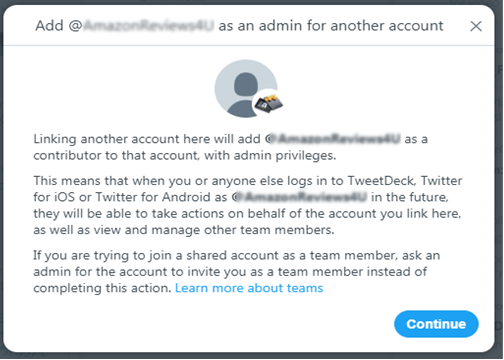Click the paragraph starting 'This means that'
This screenshot has width=504, height=360.
pos(248,205)
